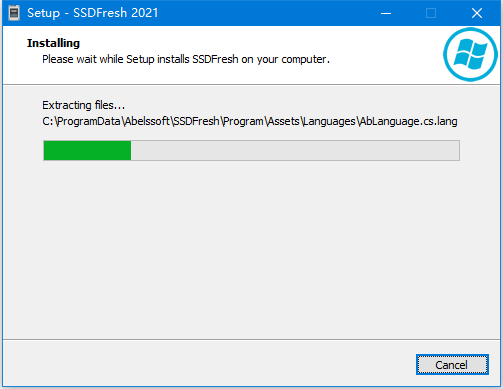Viewport: 503px width, 389px height.
Task: Click the 'Extracting files...' status text
Action: [x=83, y=105]
